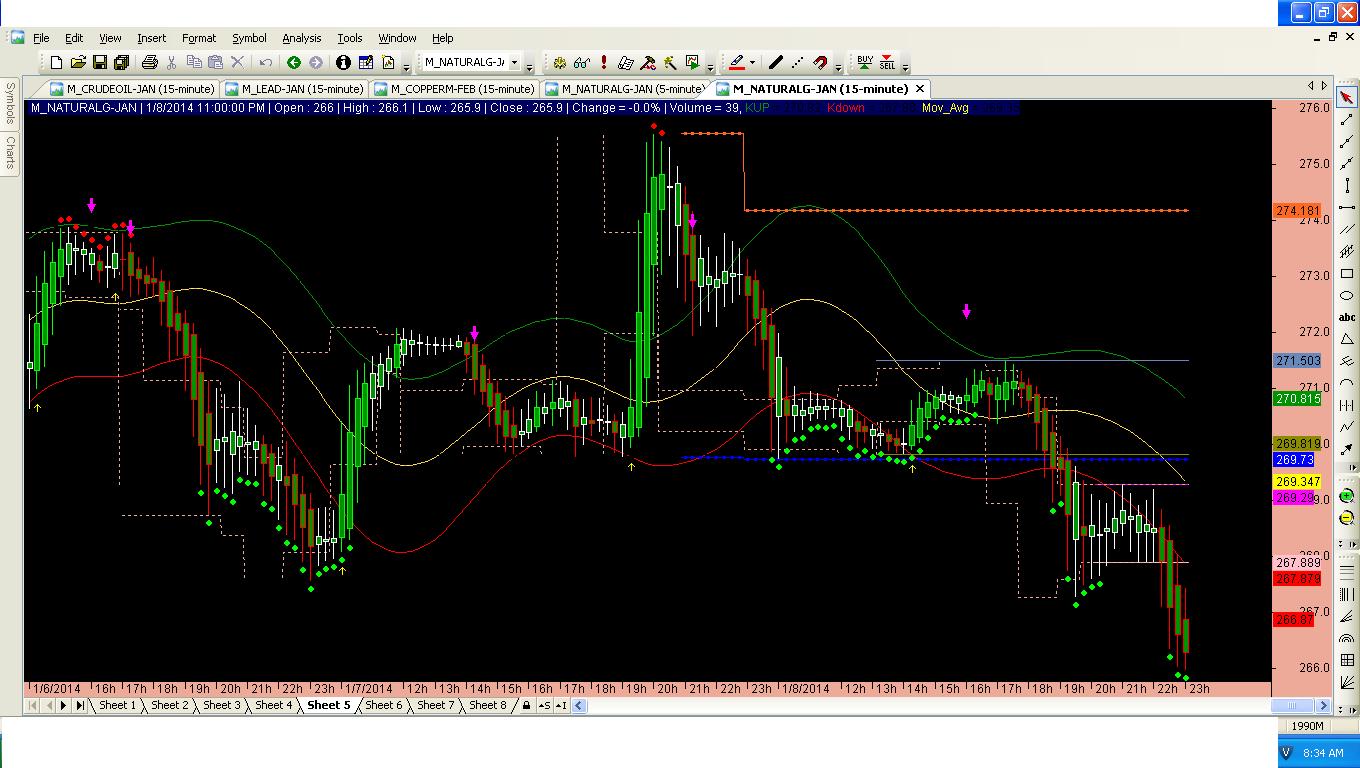Go to the first sheet button

pyautogui.click(x=33, y=705)
